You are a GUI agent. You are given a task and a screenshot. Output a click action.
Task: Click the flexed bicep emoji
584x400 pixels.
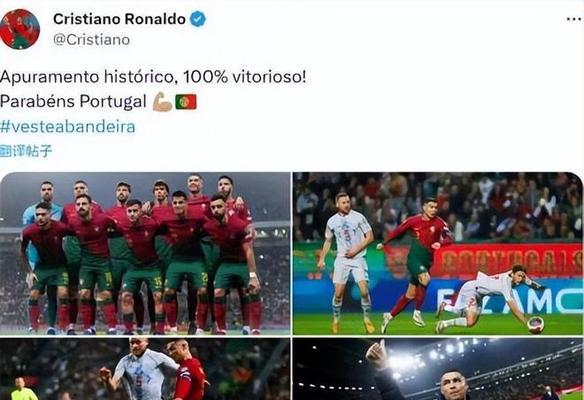[162, 102]
